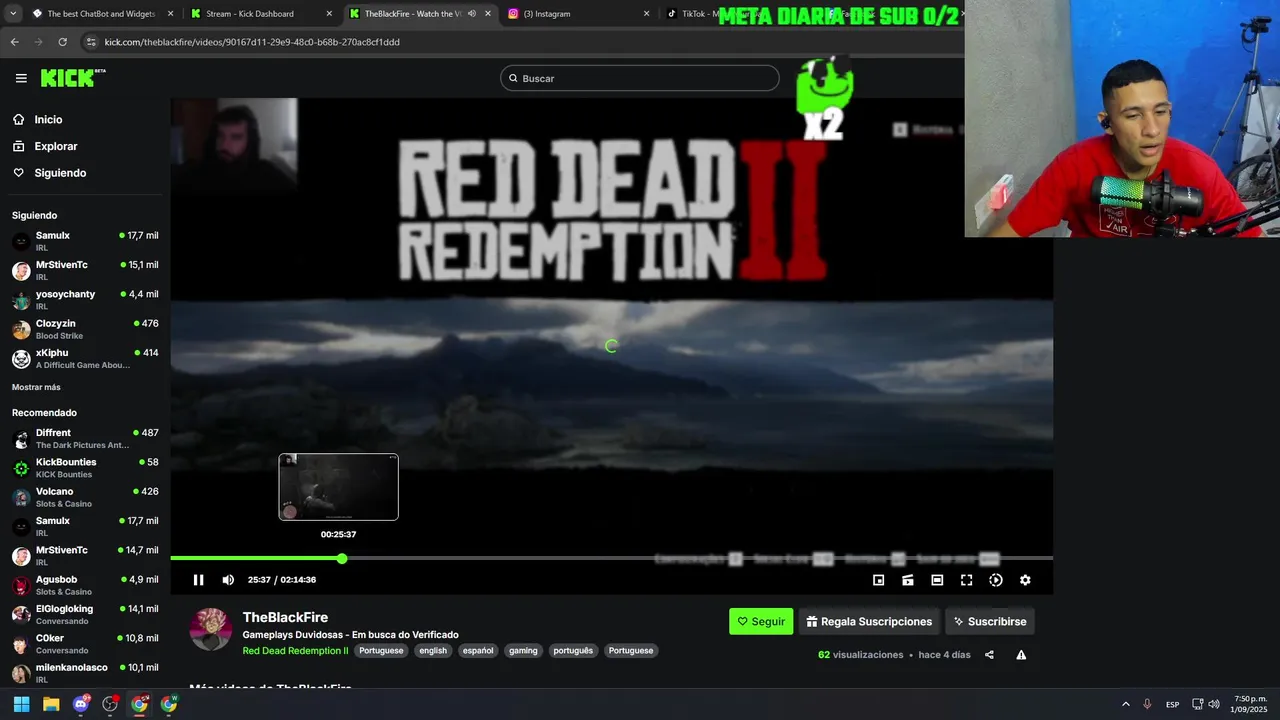This screenshot has width=1280, height=720.
Task: Open Siguiendo page in sidebar
Action: (60, 173)
